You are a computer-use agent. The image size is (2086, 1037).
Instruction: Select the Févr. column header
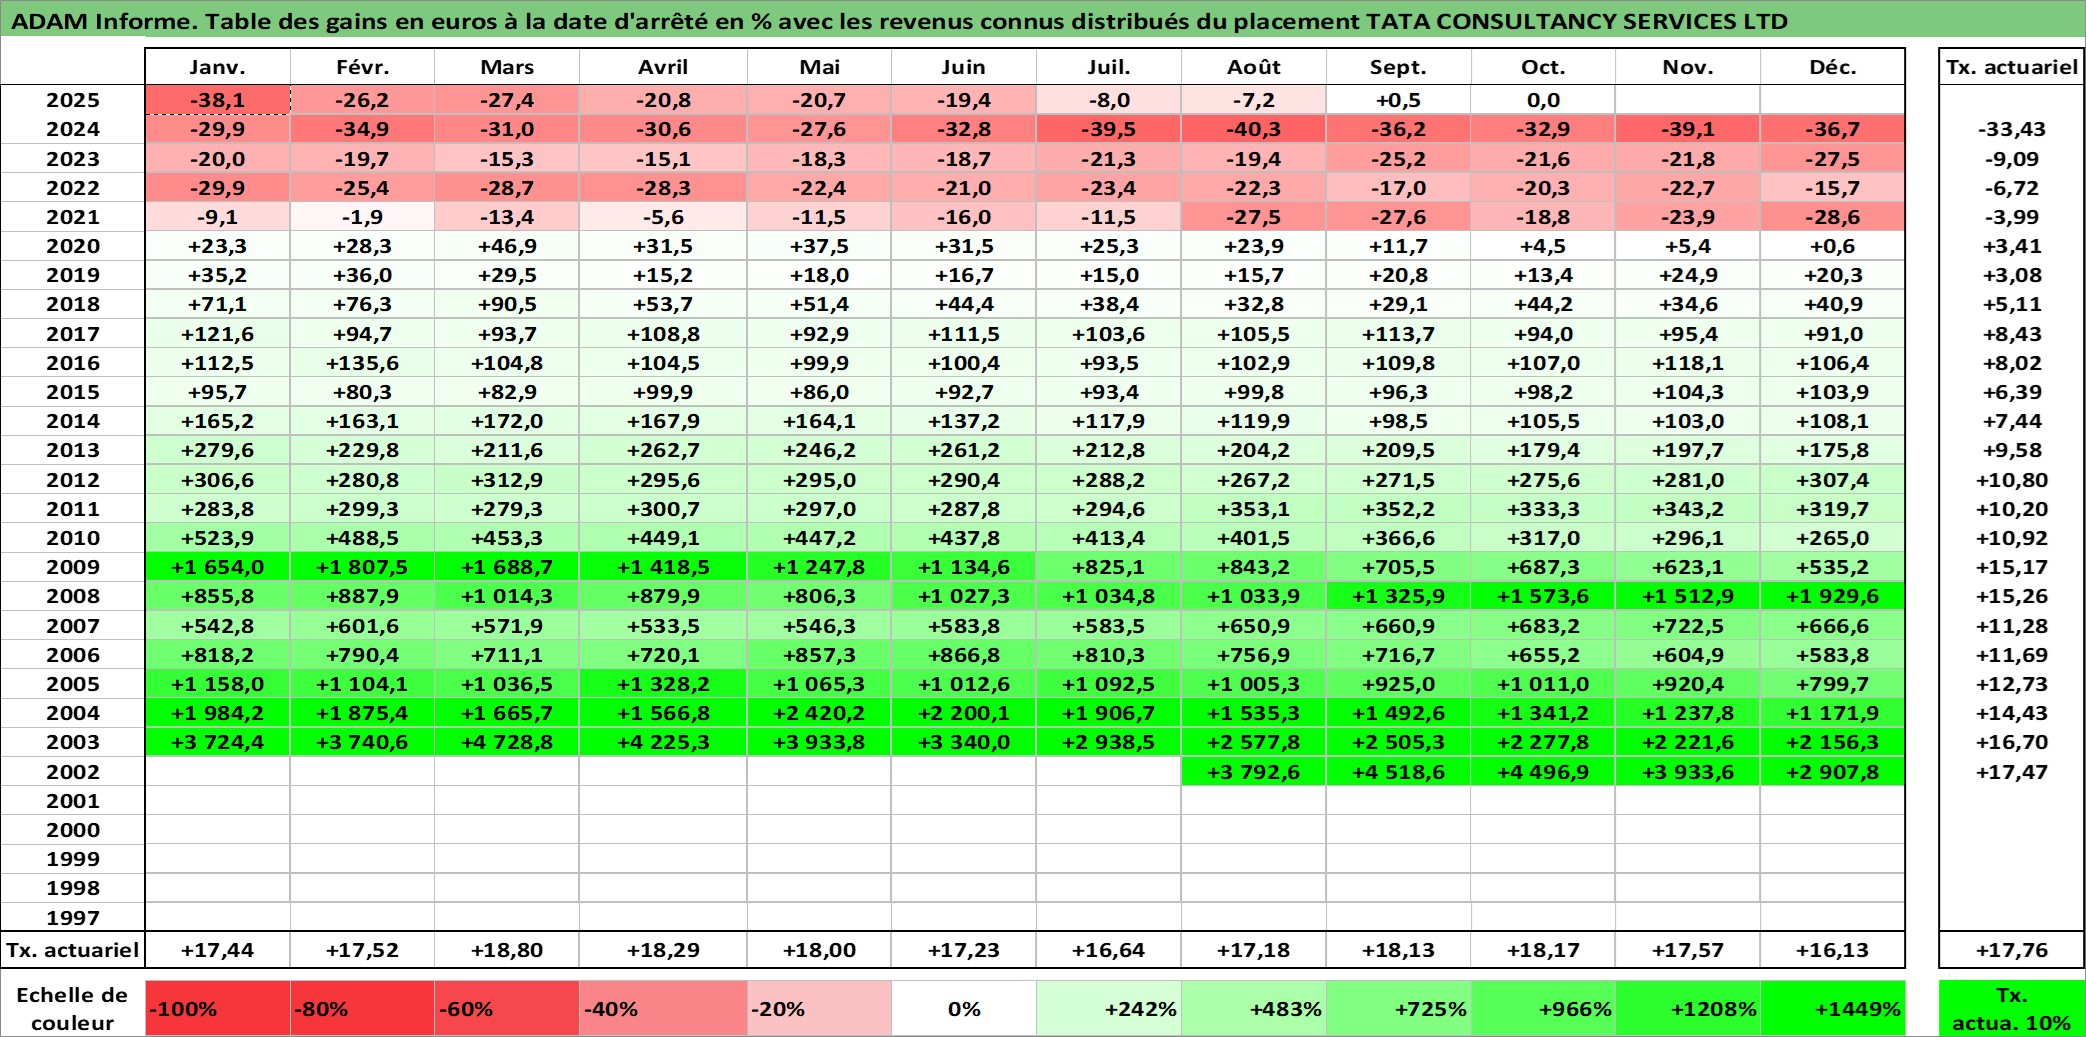[362, 67]
